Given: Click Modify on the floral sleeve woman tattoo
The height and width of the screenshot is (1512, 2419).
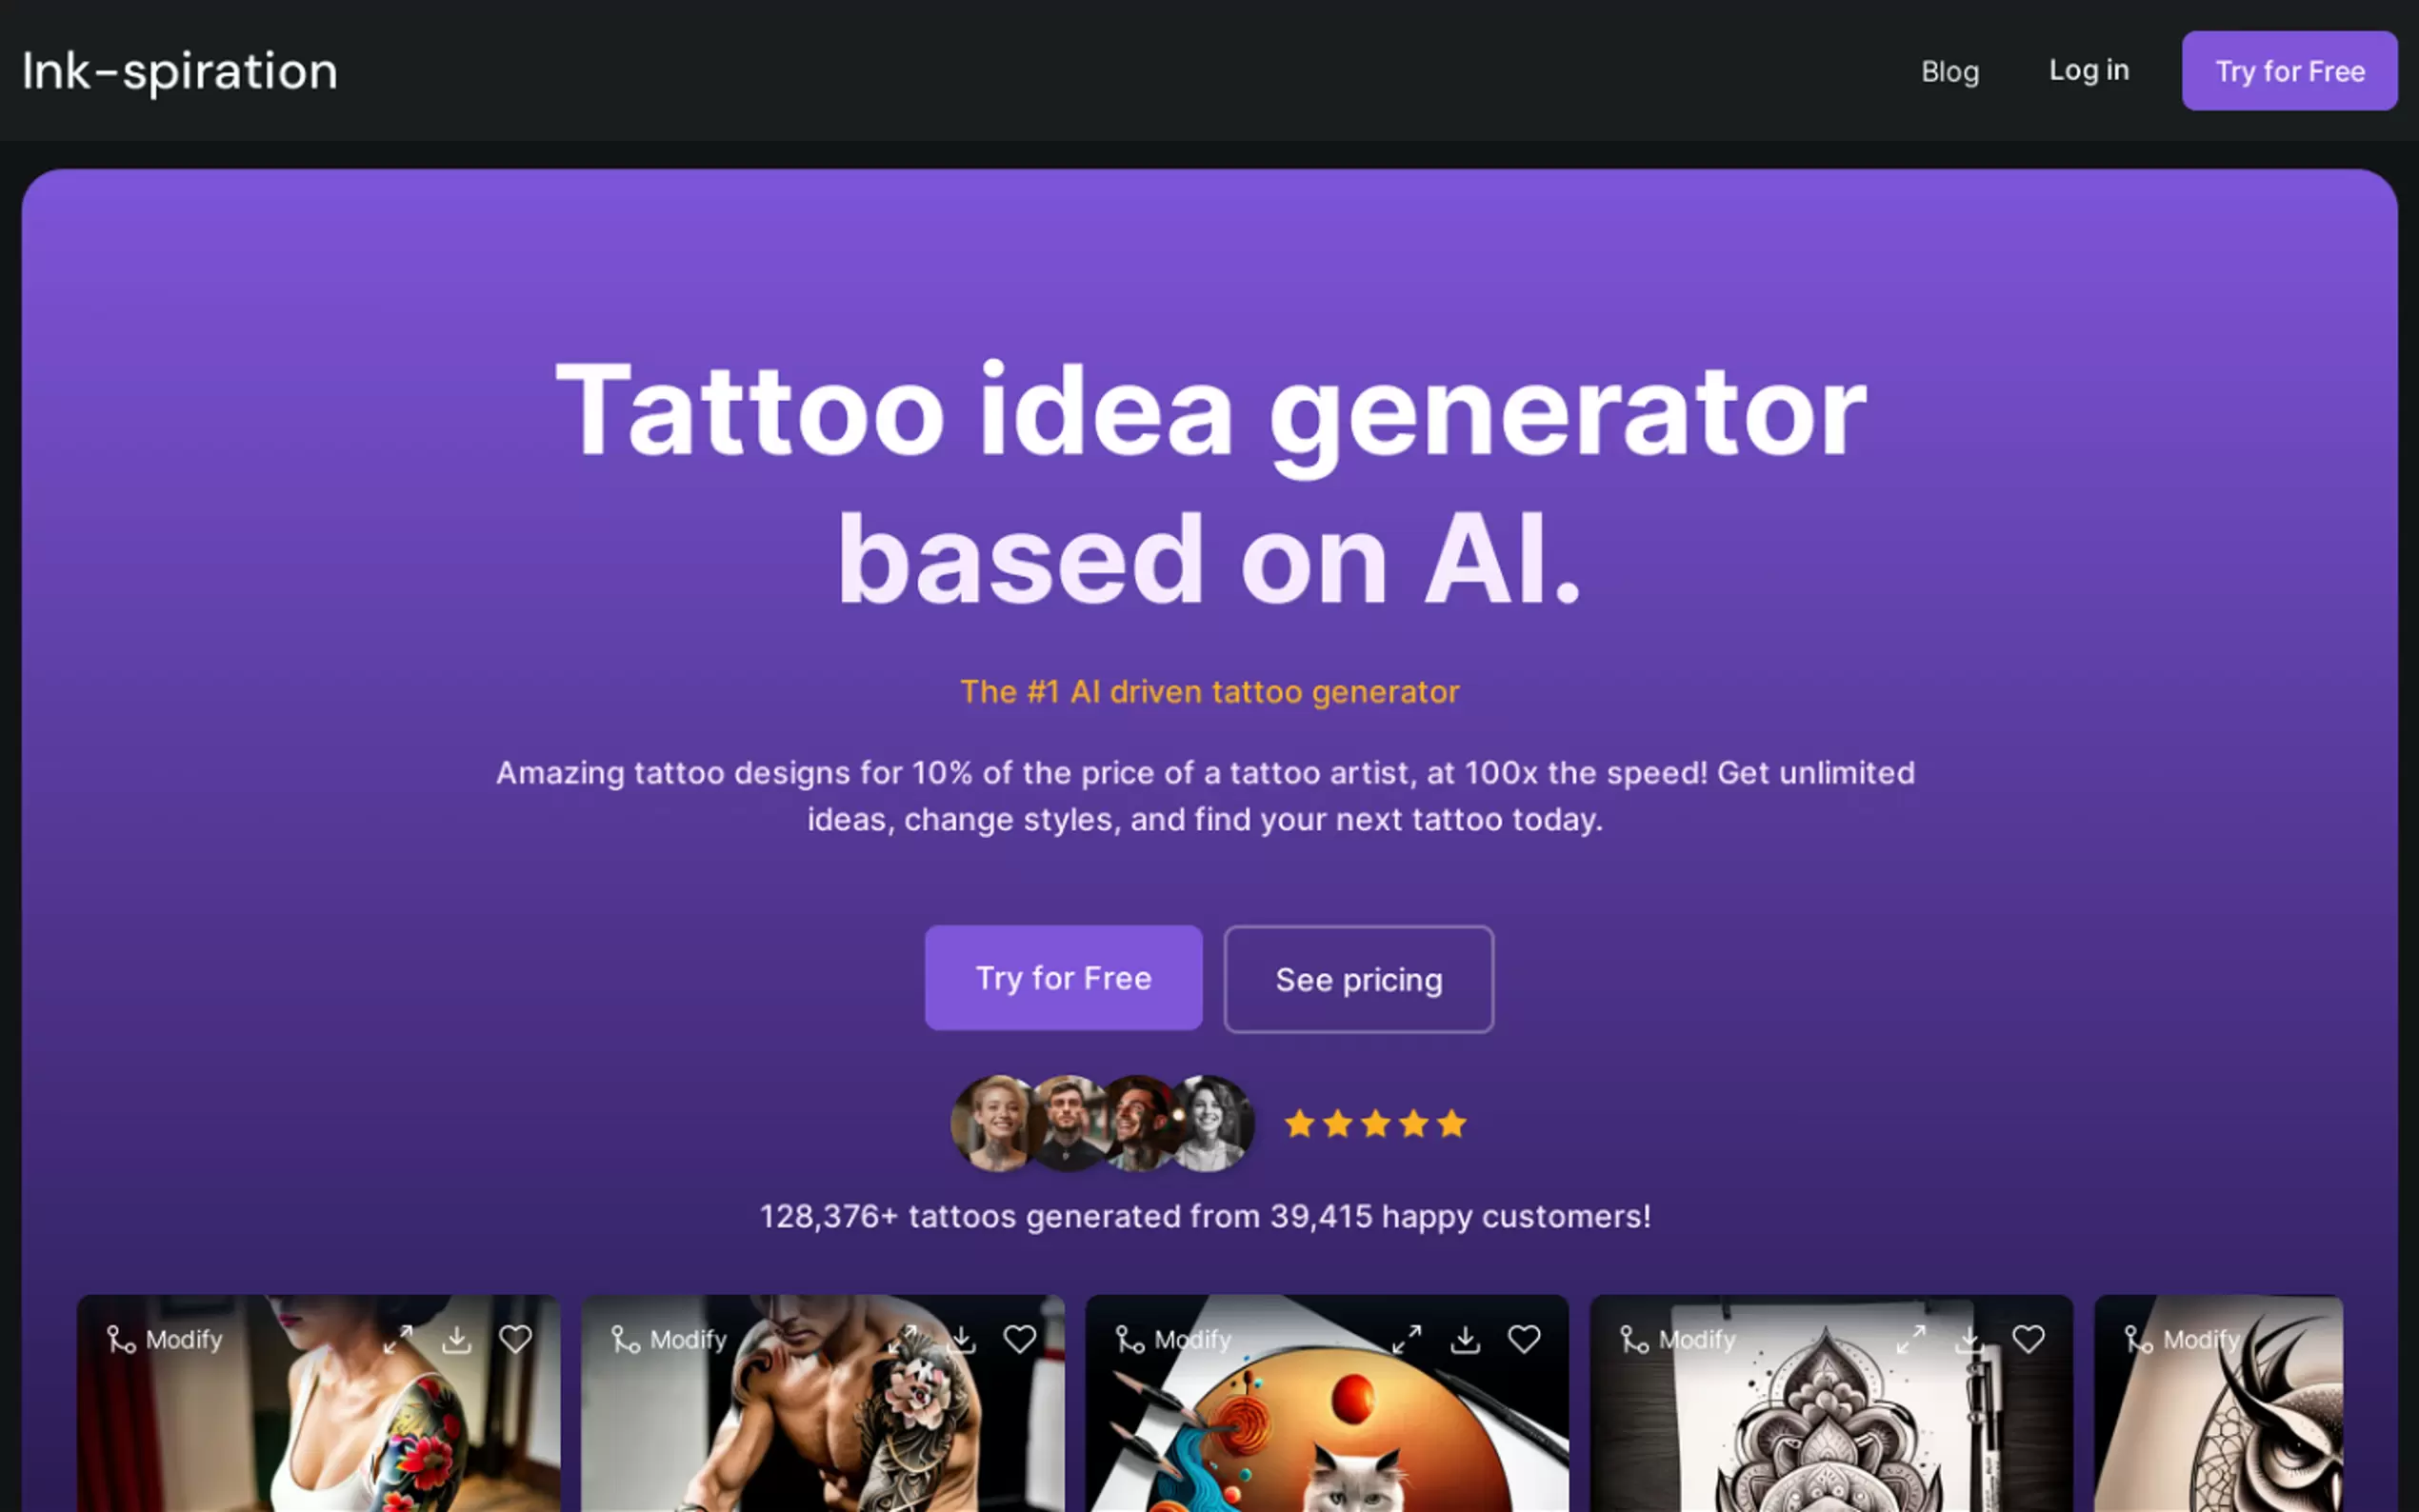Looking at the screenshot, I should coord(164,1339).
